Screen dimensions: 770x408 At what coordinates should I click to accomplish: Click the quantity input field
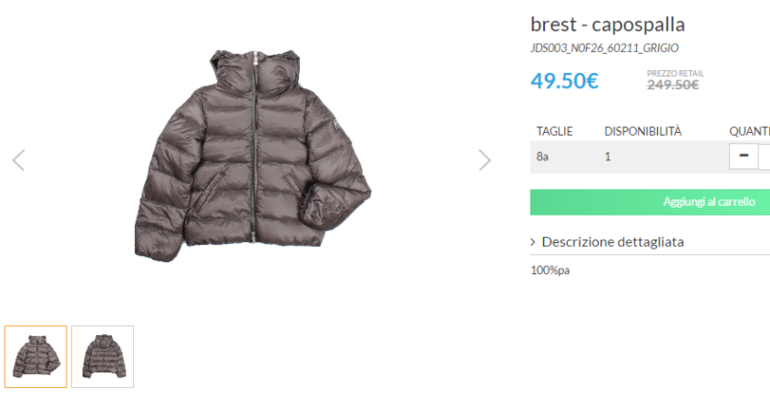point(765,156)
